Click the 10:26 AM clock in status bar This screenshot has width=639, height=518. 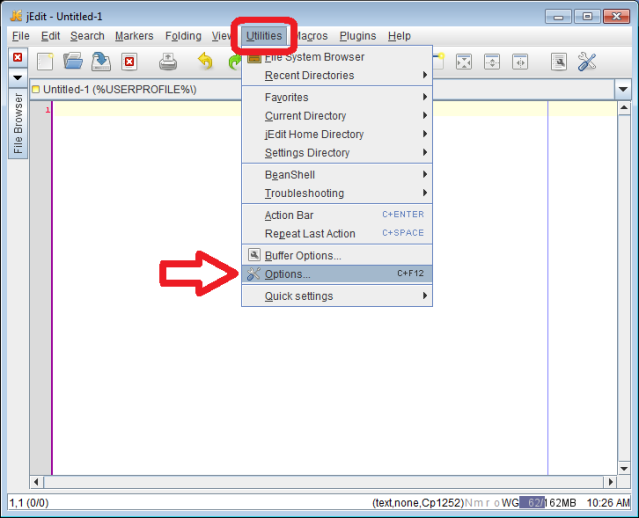tap(608, 503)
